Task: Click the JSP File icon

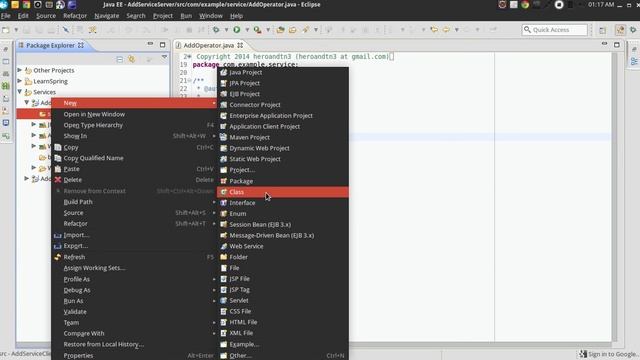Action: point(223,279)
